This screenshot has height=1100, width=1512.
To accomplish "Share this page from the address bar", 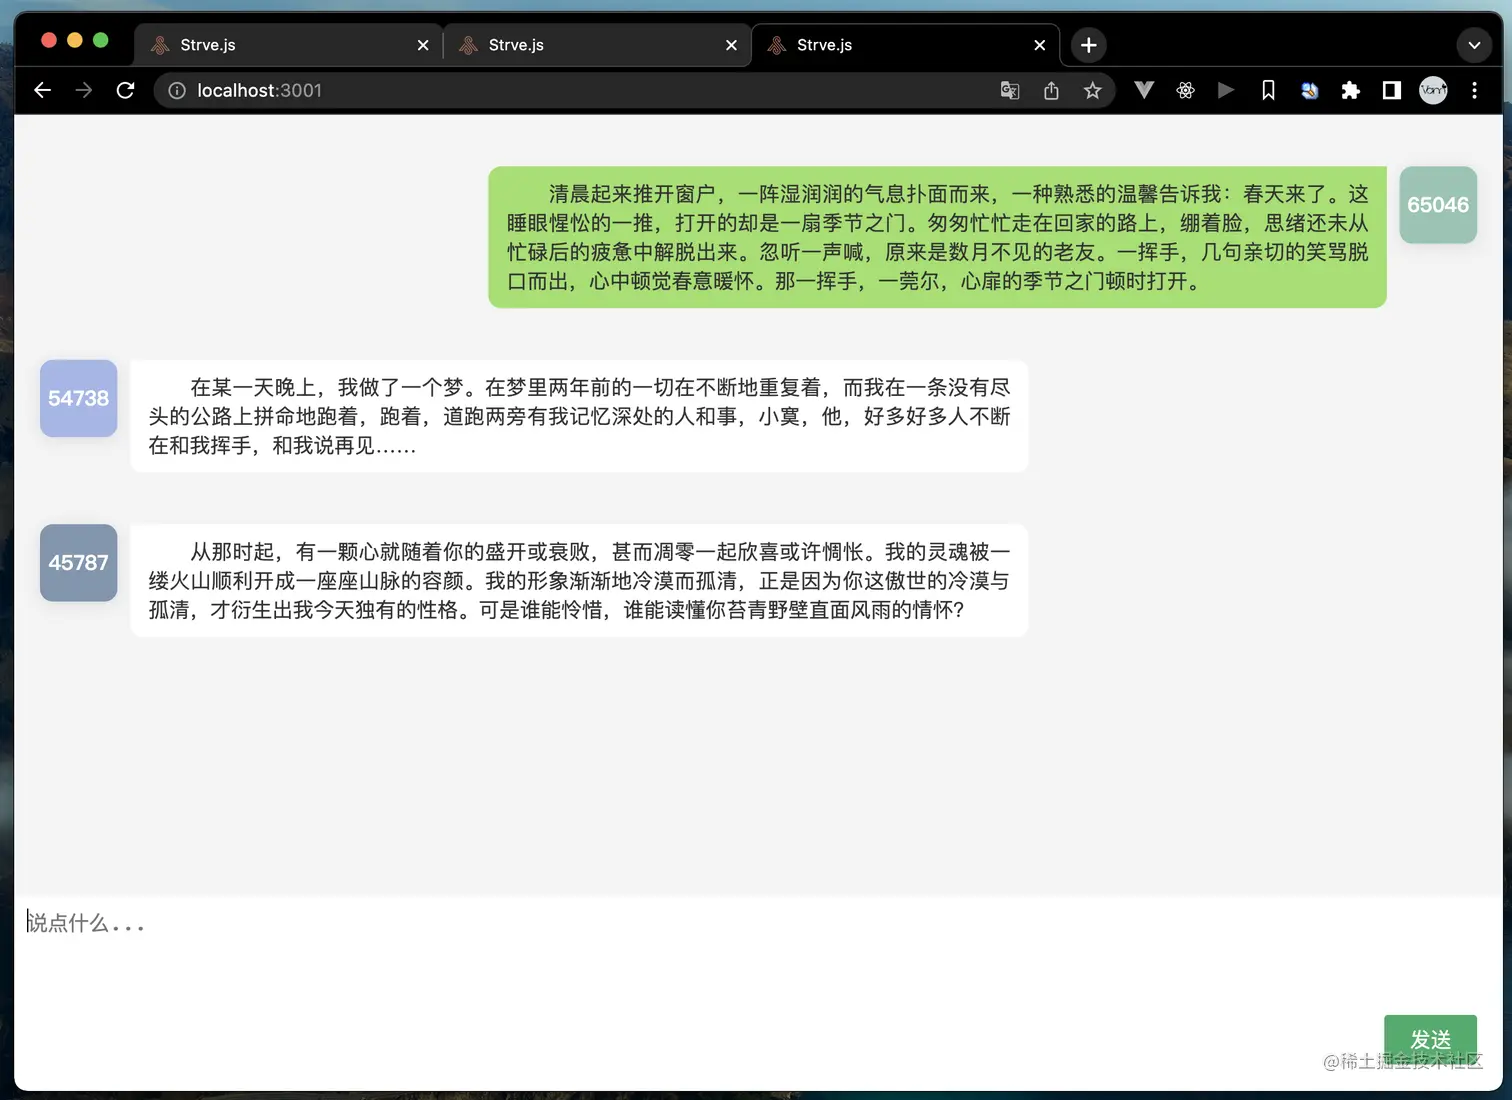I will [x=1051, y=91].
